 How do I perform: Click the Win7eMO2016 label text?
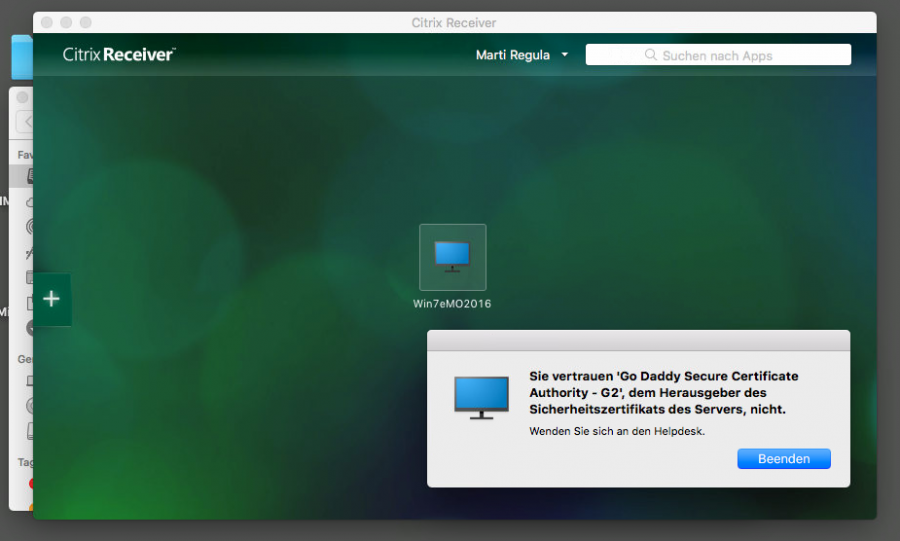point(452,304)
